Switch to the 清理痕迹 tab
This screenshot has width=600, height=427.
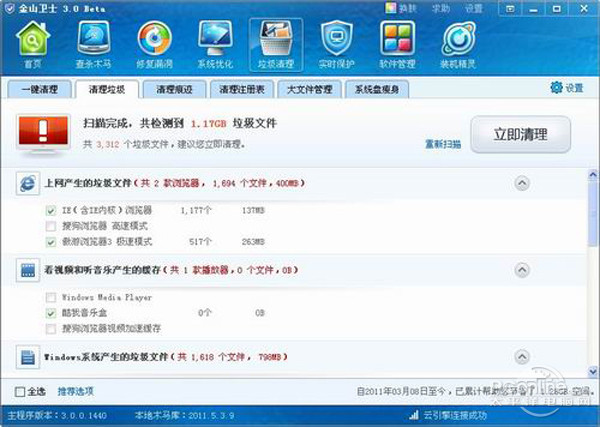pos(174,90)
